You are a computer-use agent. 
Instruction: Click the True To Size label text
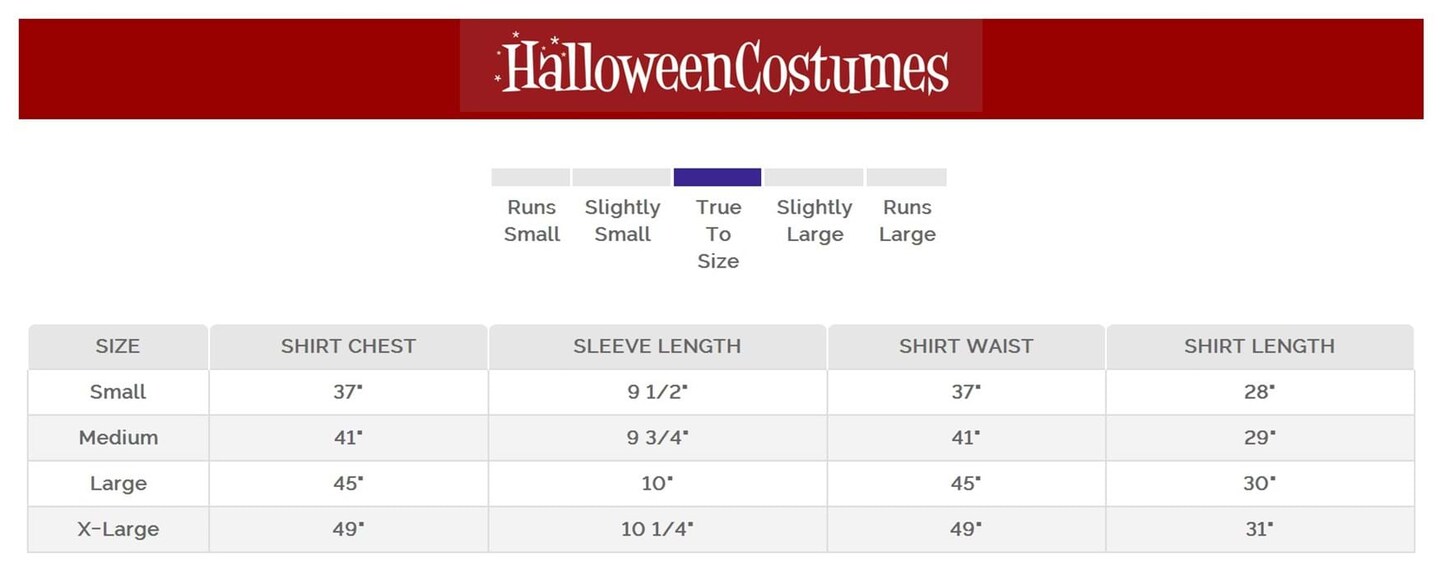[x=718, y=234]
